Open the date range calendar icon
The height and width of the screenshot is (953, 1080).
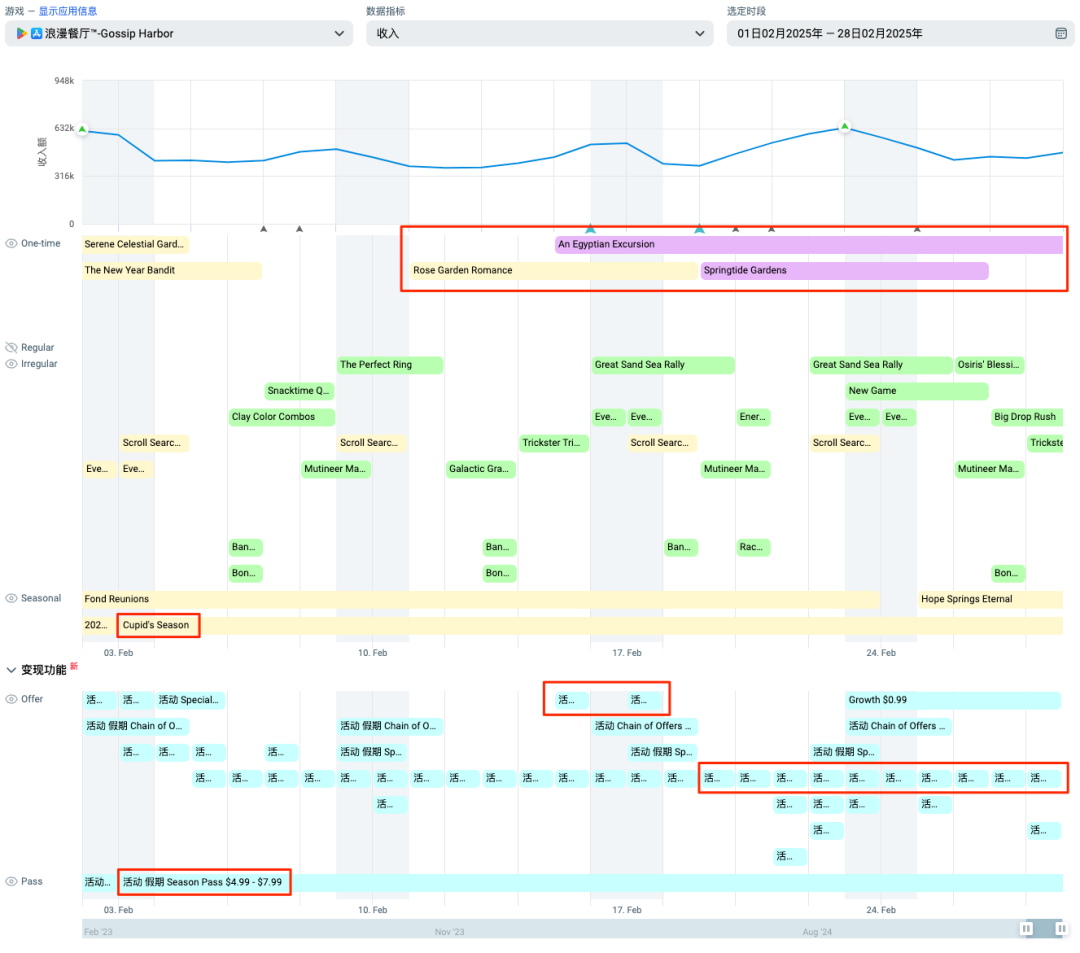(x=1061, y=33)
